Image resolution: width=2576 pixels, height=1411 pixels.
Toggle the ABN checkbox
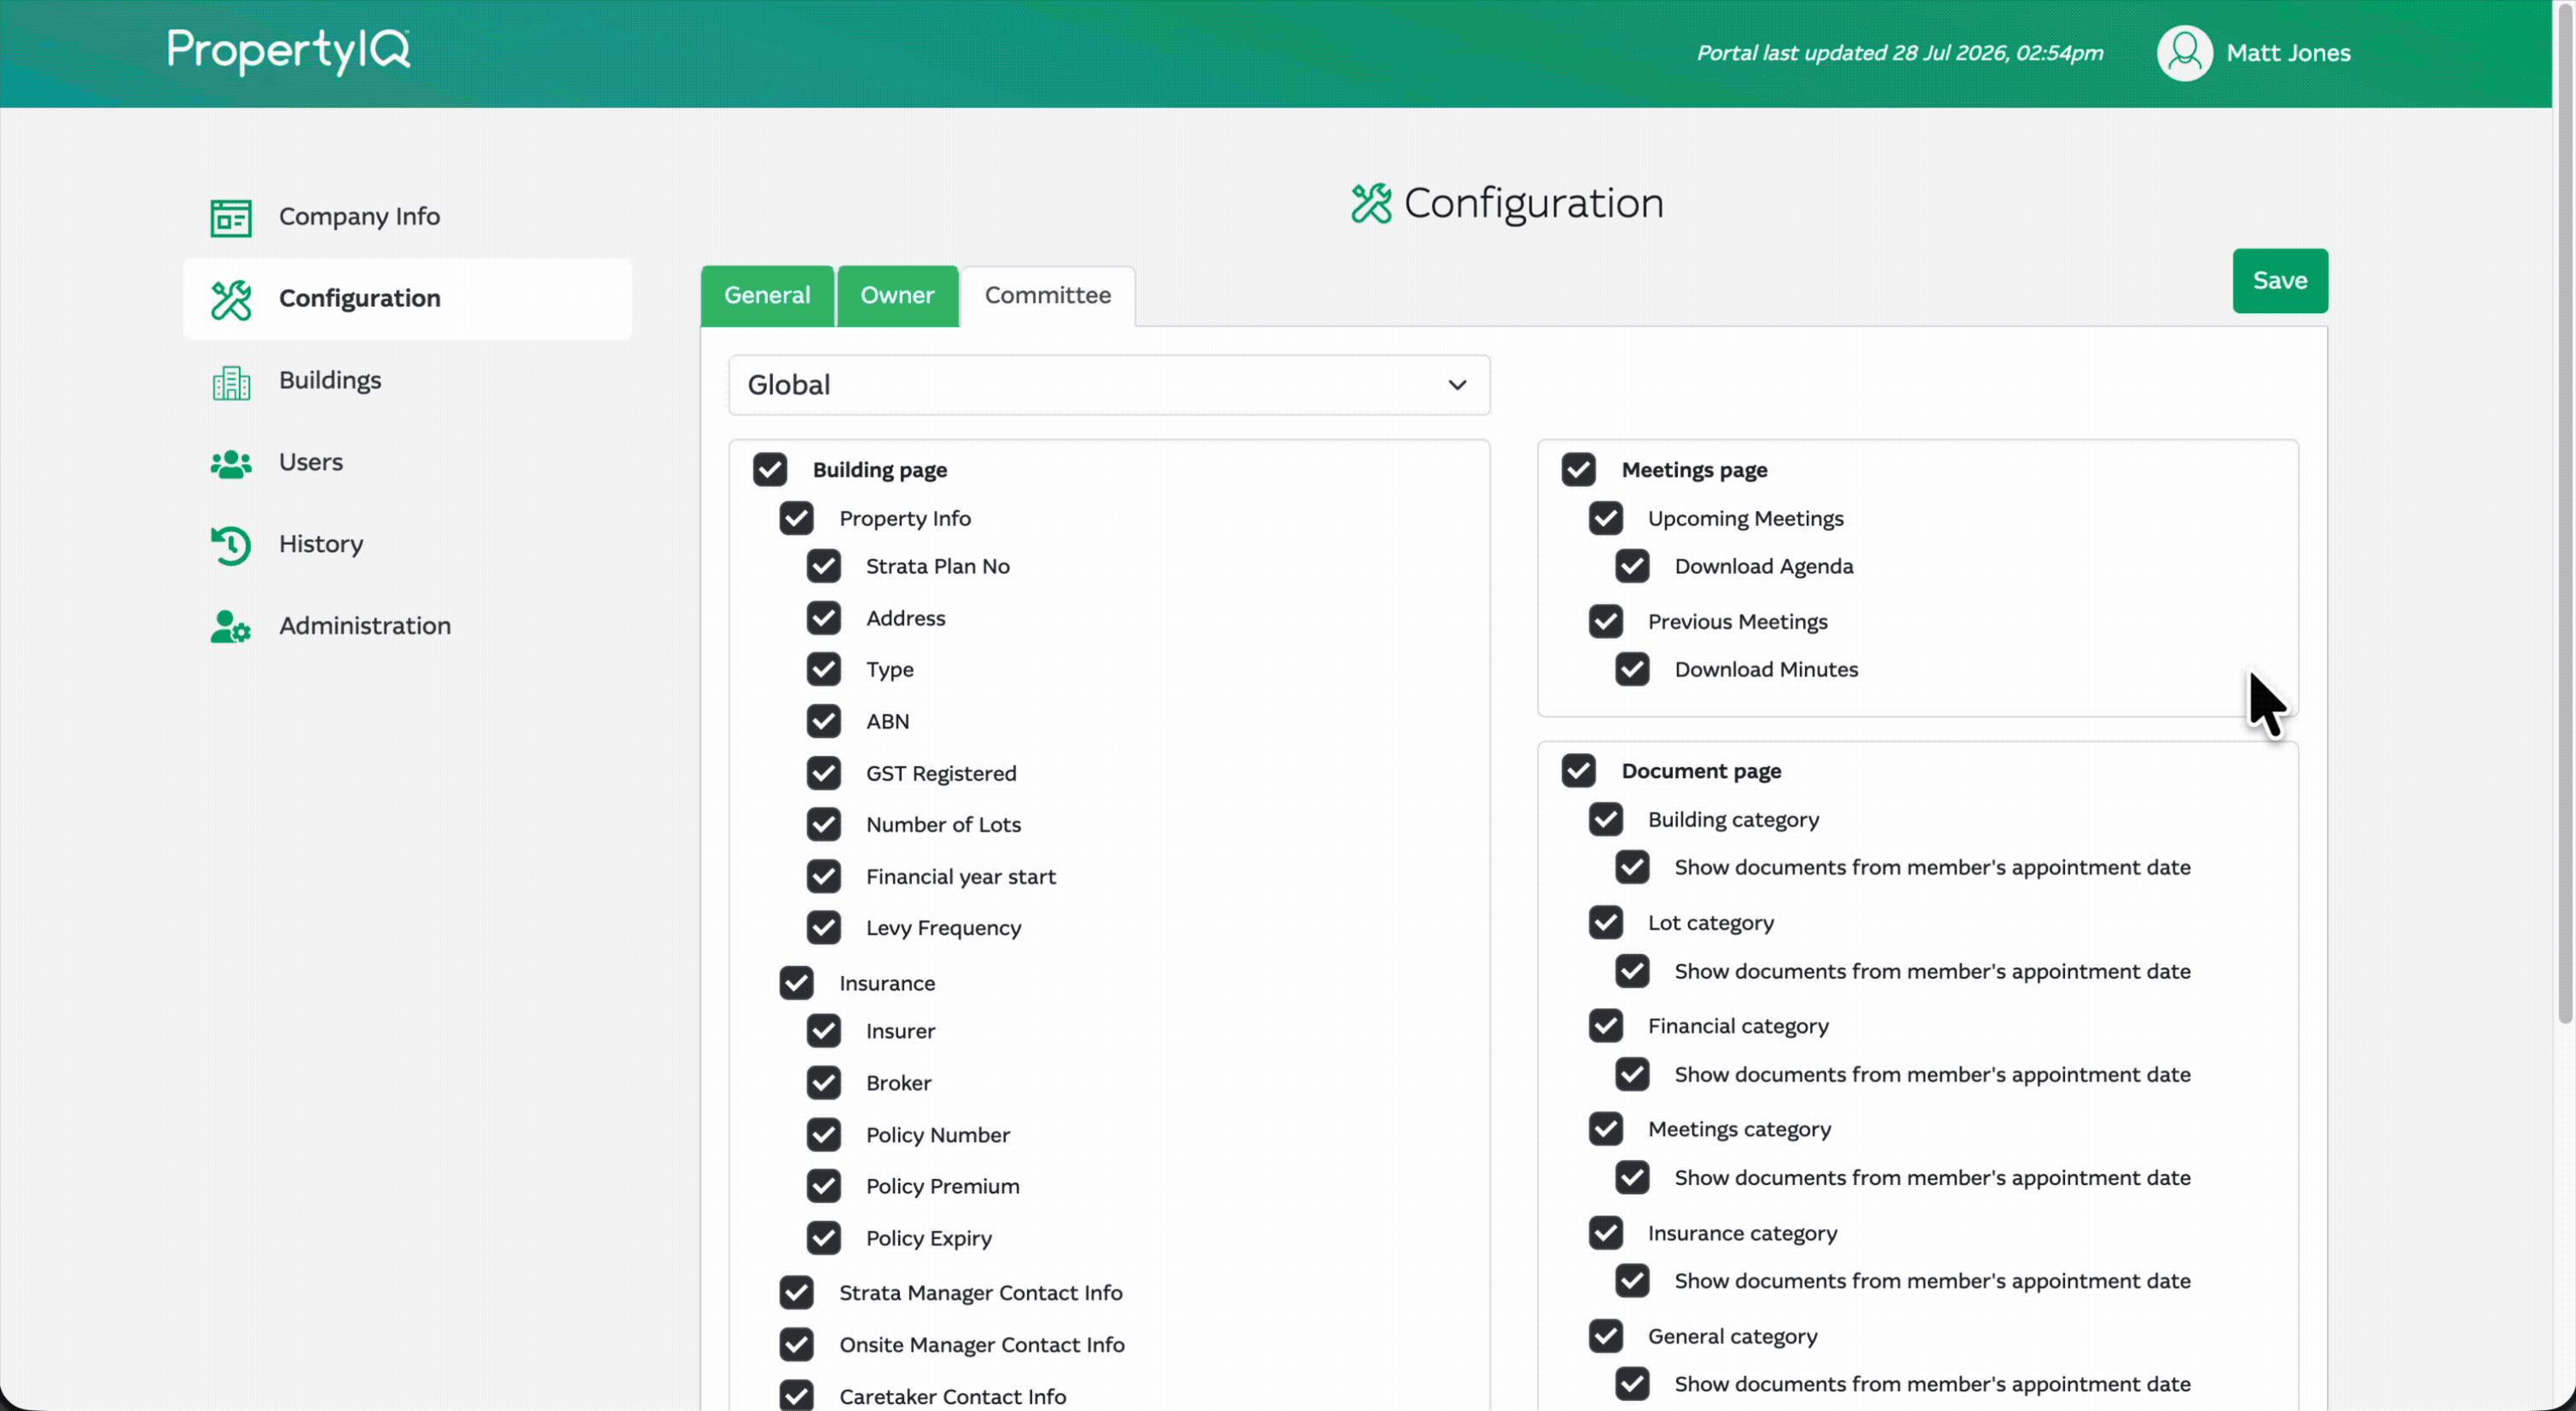click(x=824, y=722)
